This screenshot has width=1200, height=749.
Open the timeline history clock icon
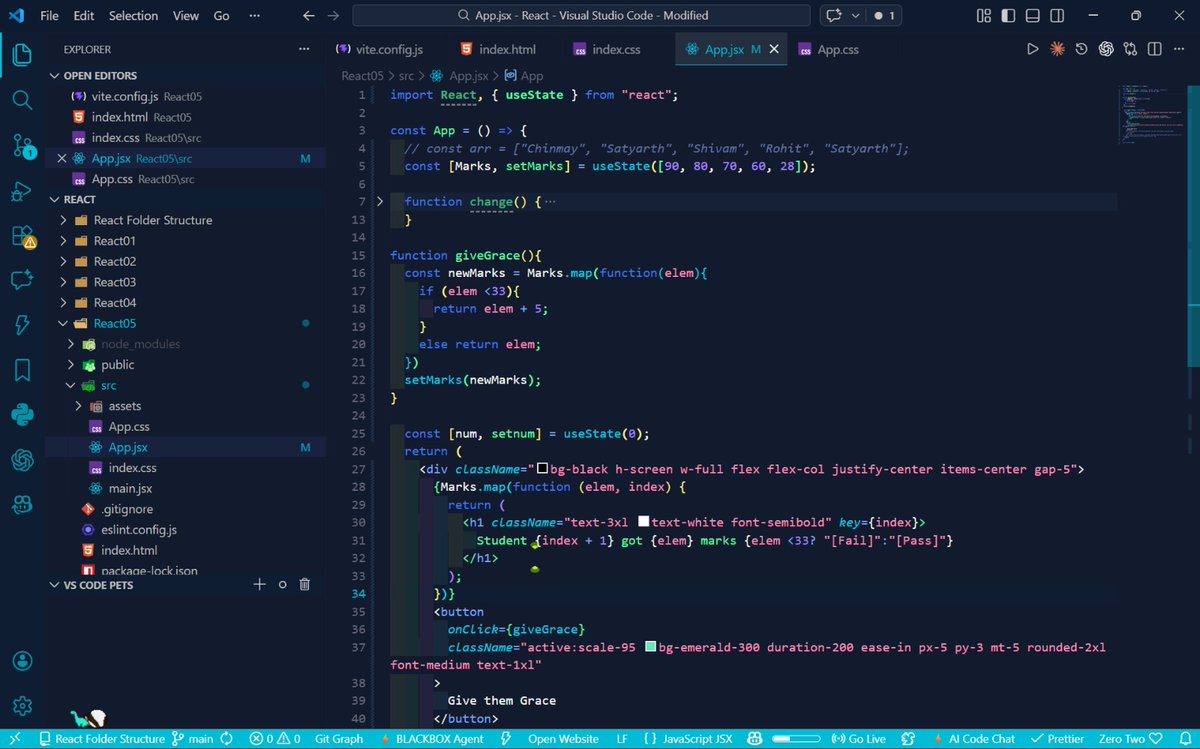click(1081, 49)
